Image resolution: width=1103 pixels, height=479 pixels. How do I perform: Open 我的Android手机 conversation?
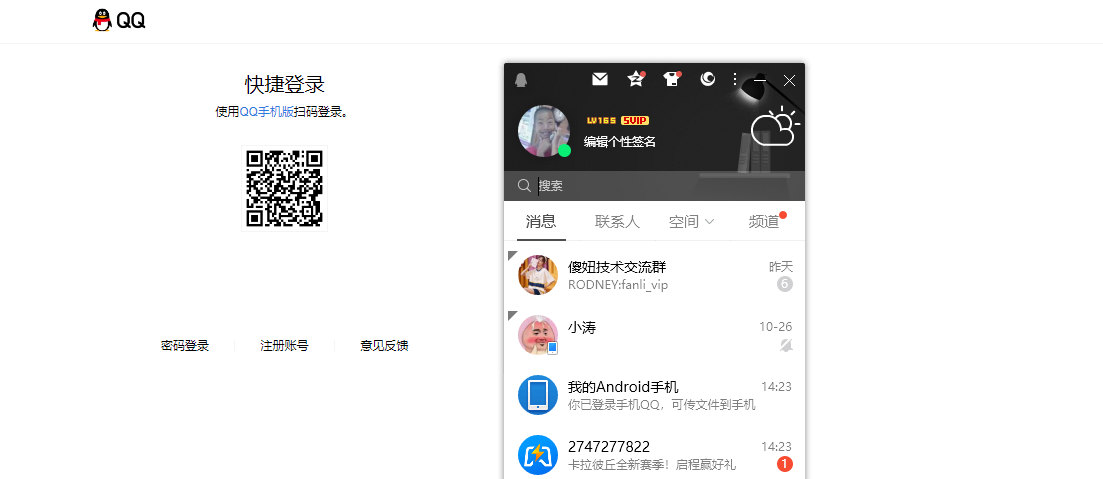654,395
